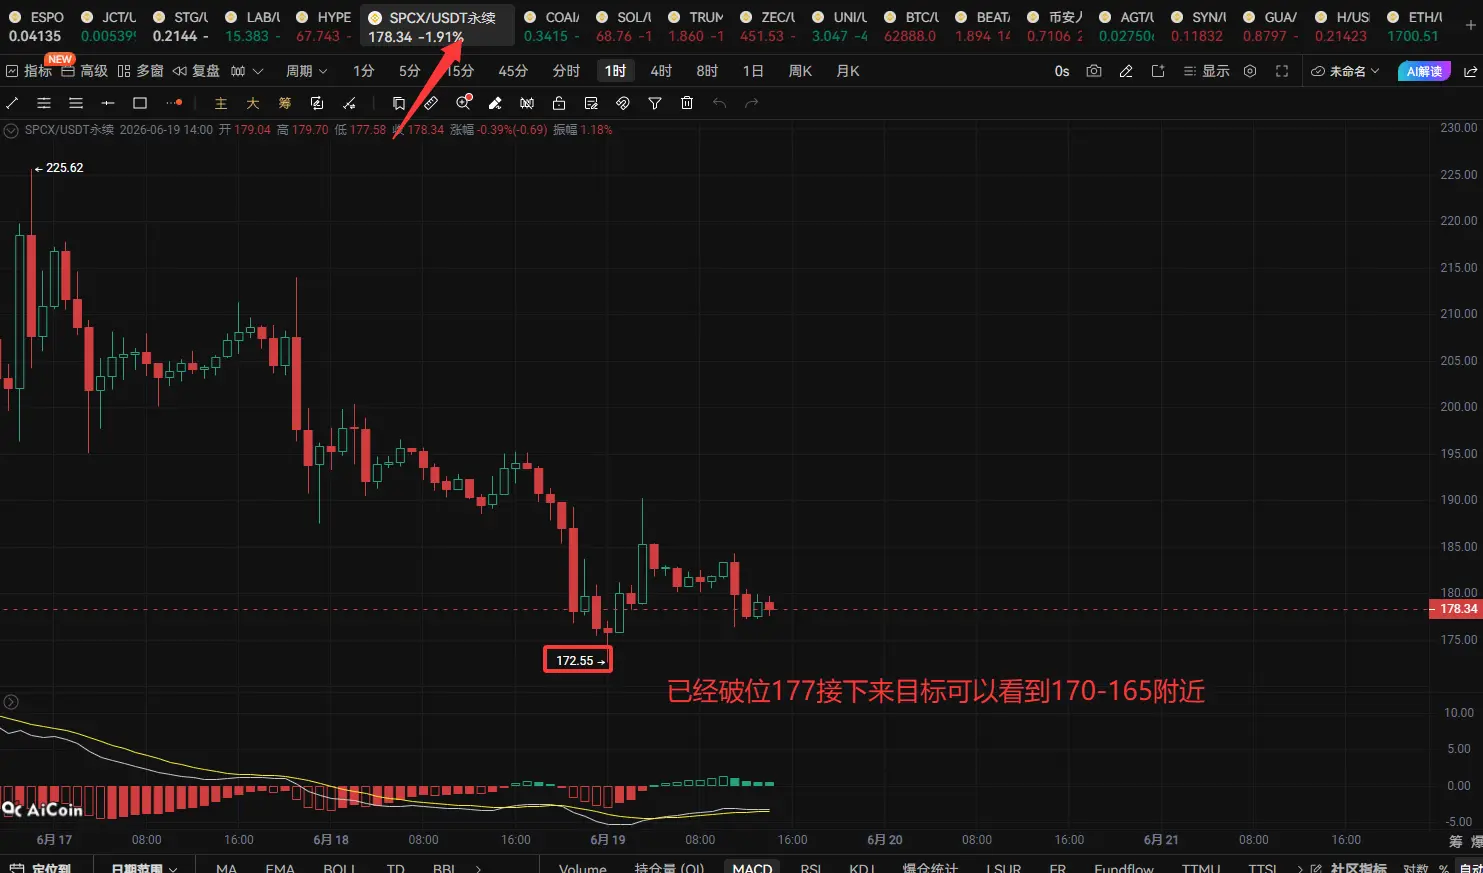Toggle the 筹 chip distribution indicator
Viewport: 1483px width, 873px height.
tap(285, 103)
